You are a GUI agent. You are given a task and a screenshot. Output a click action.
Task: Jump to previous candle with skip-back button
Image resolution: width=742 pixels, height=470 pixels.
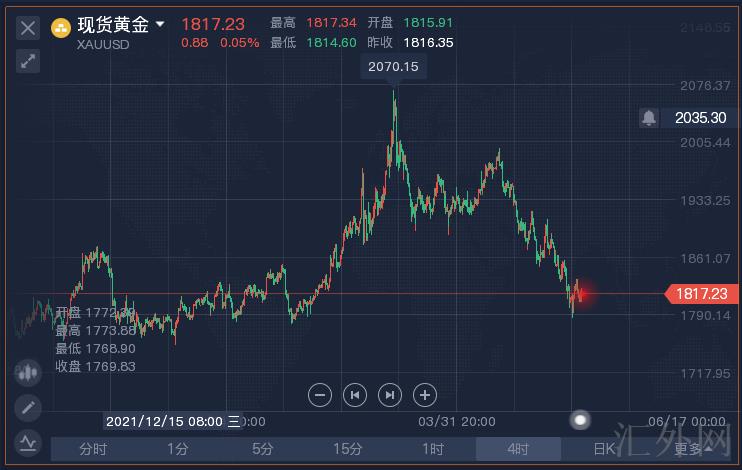pyautogui.click(x=354, y=394)
